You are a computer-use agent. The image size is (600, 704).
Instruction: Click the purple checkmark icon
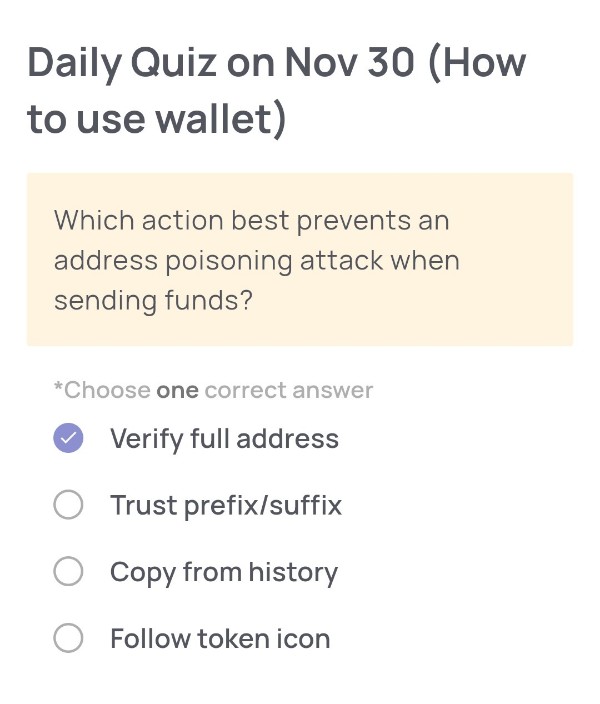pyautogui.click(x=68, y=439)
